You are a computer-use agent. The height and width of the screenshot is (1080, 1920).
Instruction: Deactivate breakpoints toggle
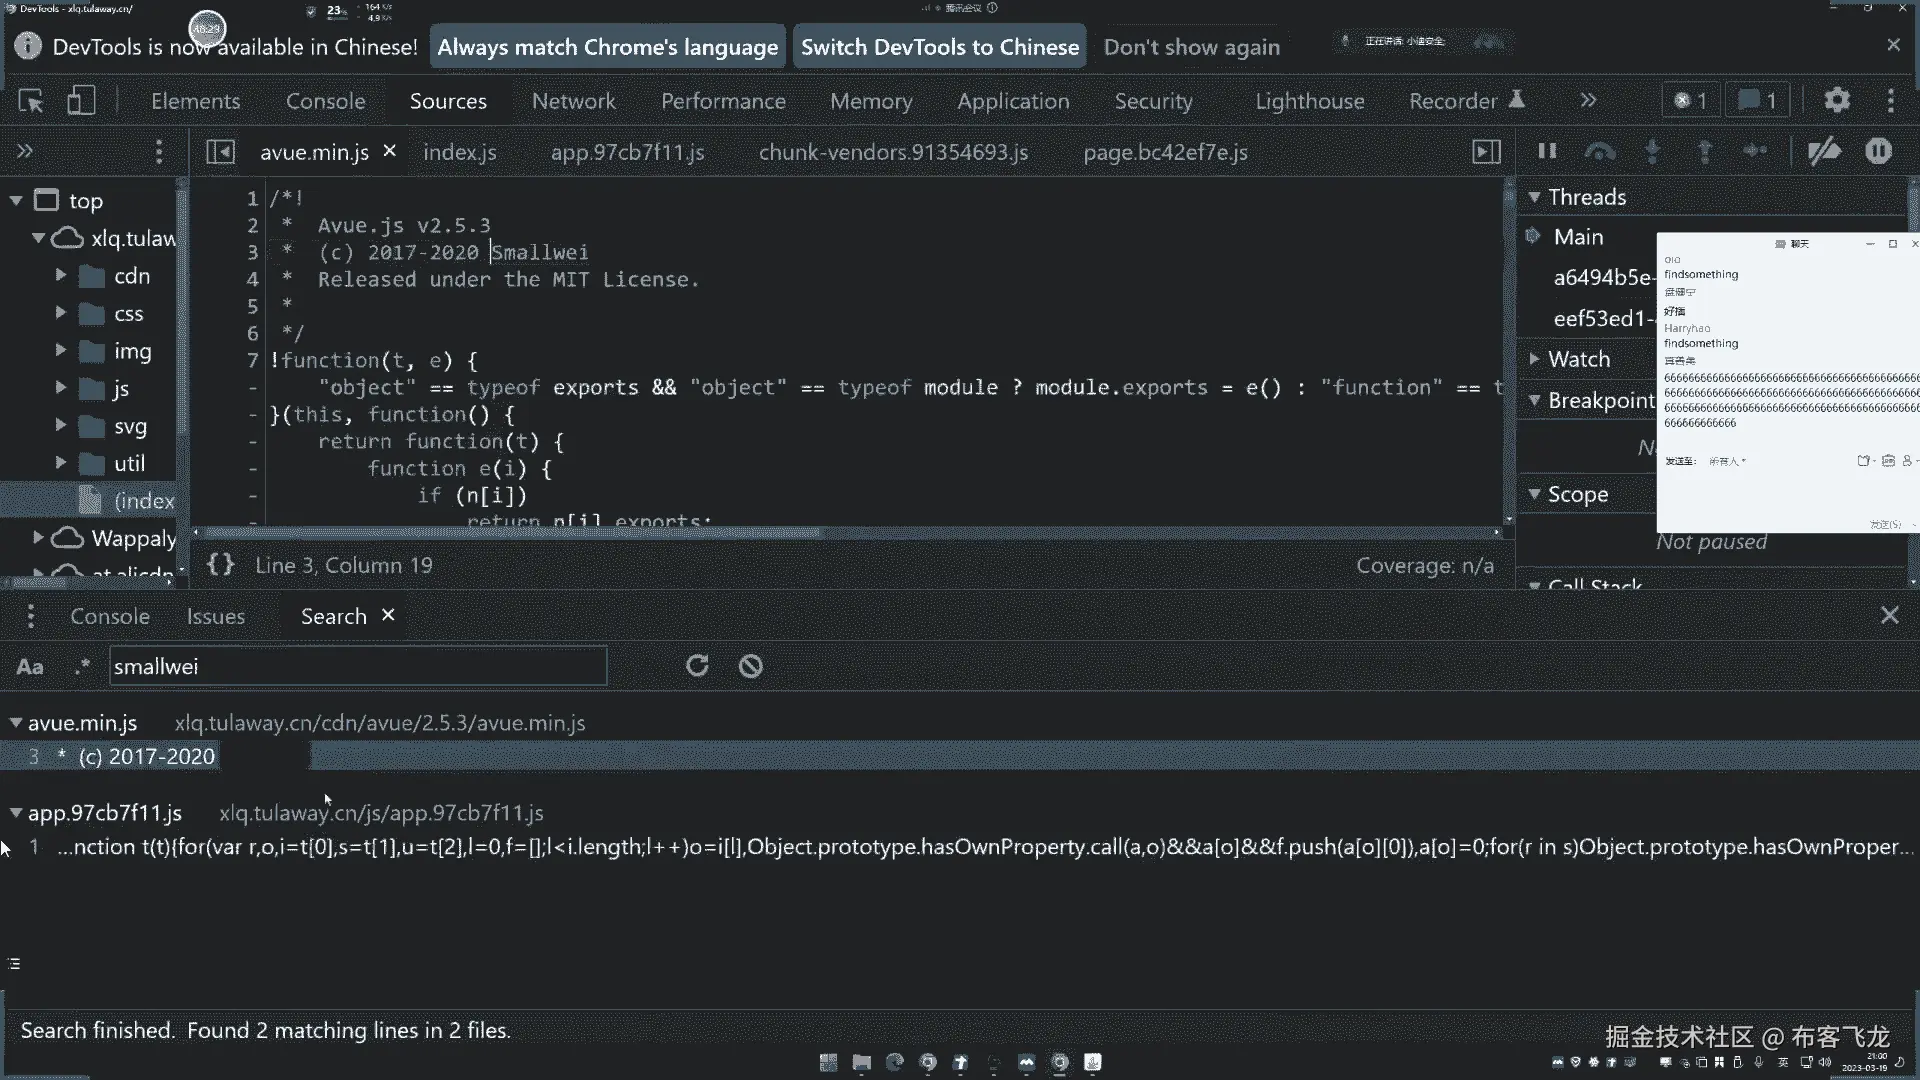(1824, 151)
